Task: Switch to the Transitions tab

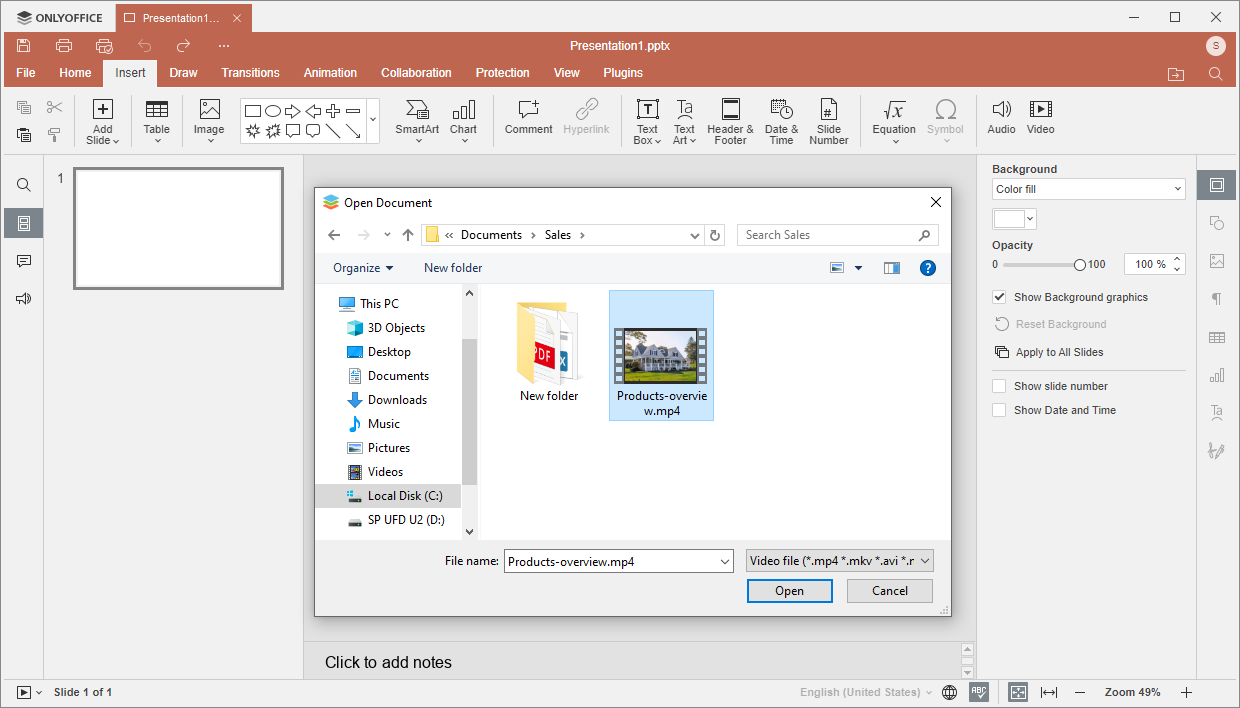Action: pos(250,73)
